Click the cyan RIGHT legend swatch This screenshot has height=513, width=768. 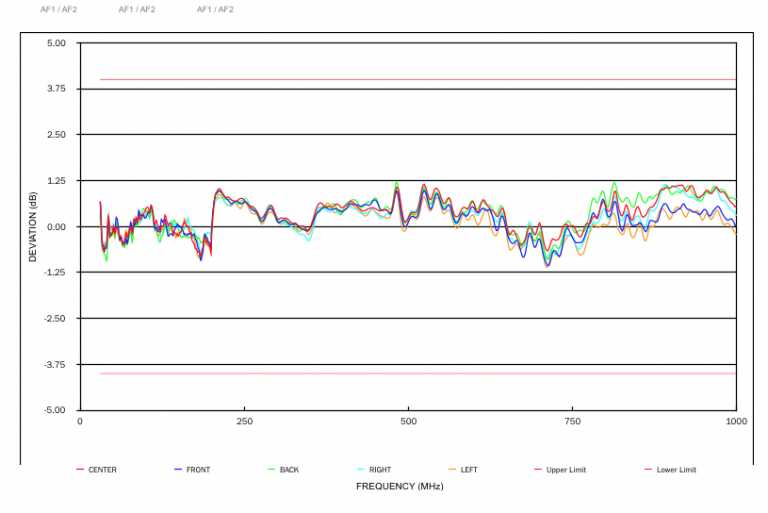(x=361, y=469)
